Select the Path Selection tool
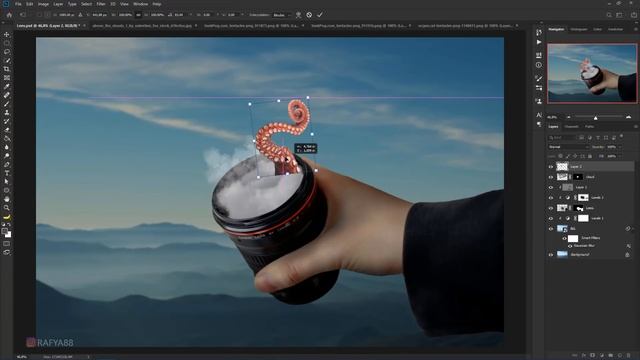 pyautogui.click(x=7, y=182)
